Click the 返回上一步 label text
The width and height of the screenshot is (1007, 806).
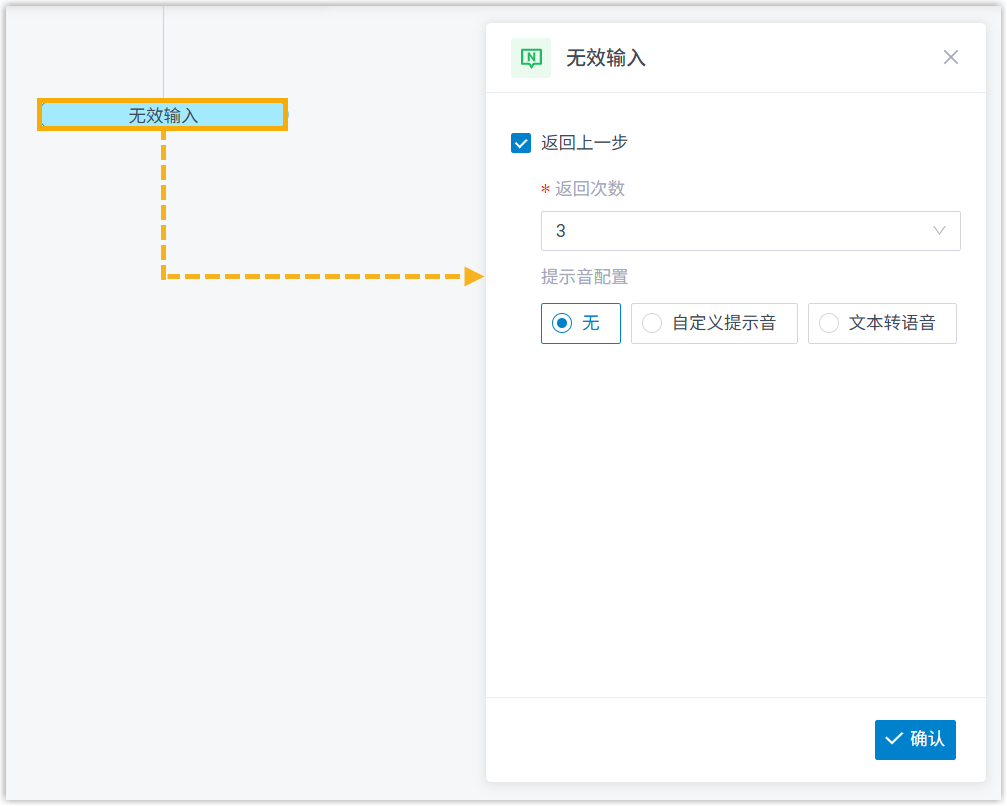(584, 143)
